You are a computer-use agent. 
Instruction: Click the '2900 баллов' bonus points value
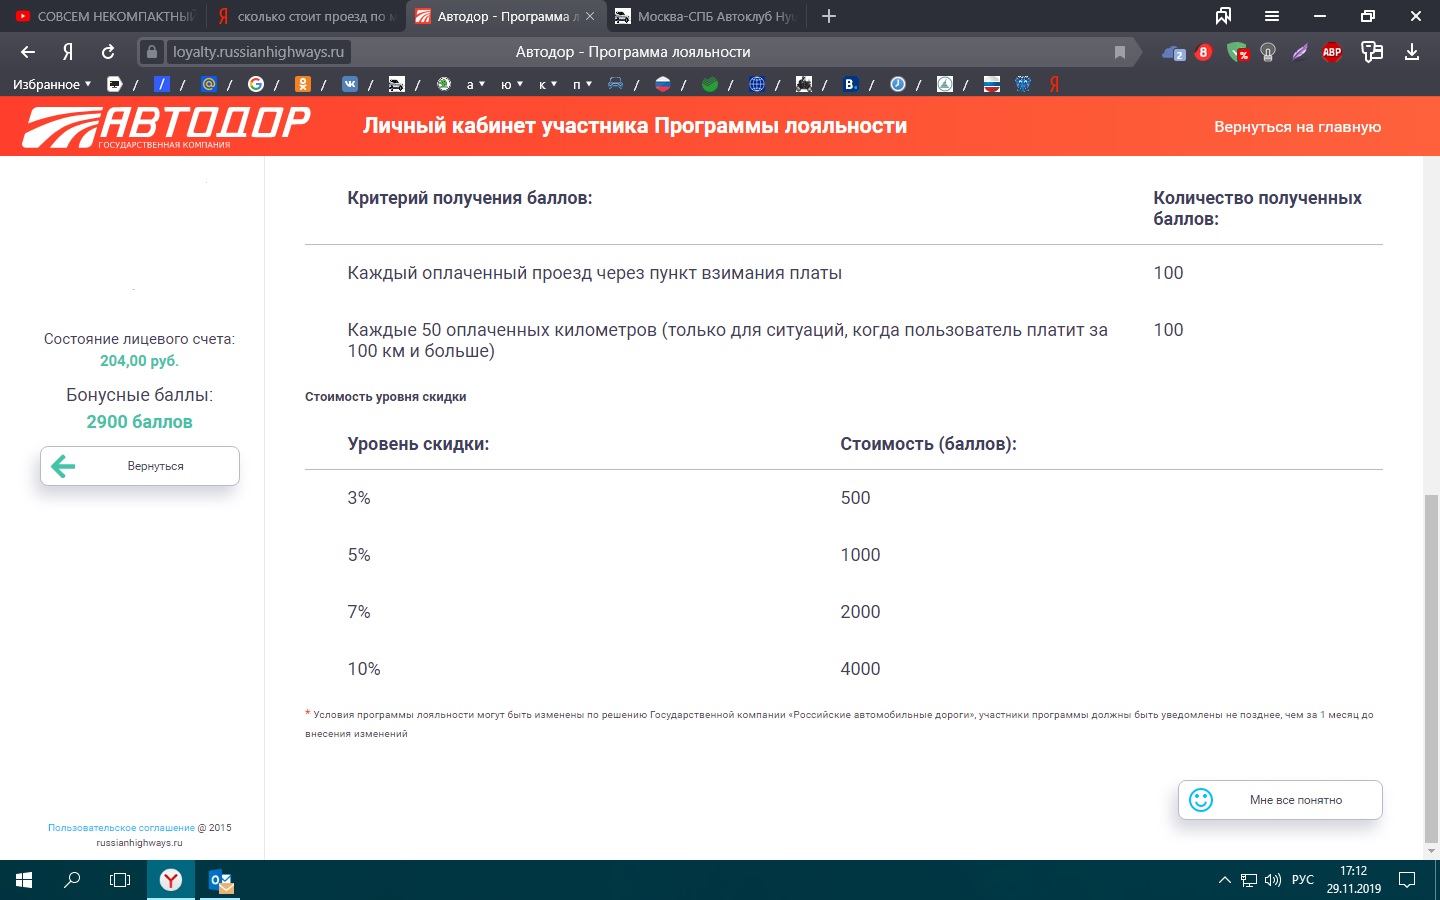click(x=139, y=422)
